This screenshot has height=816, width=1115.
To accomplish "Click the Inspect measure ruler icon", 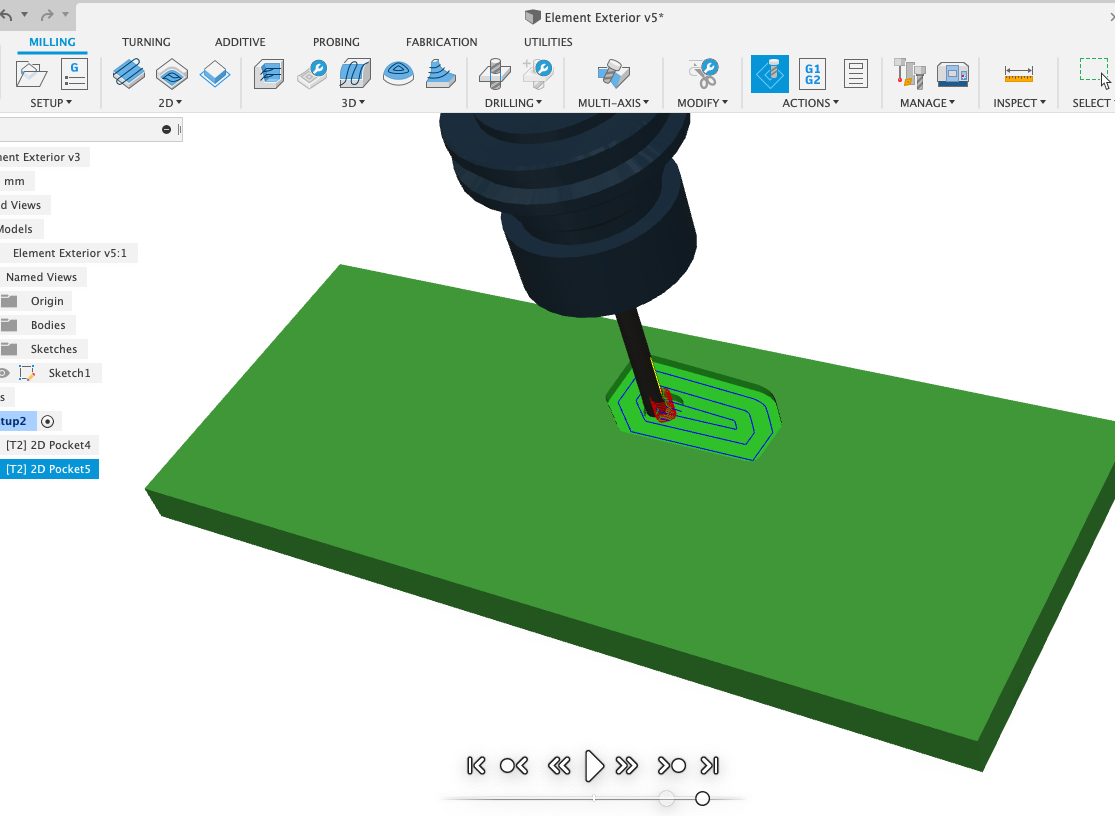I will click(1018, 74).
